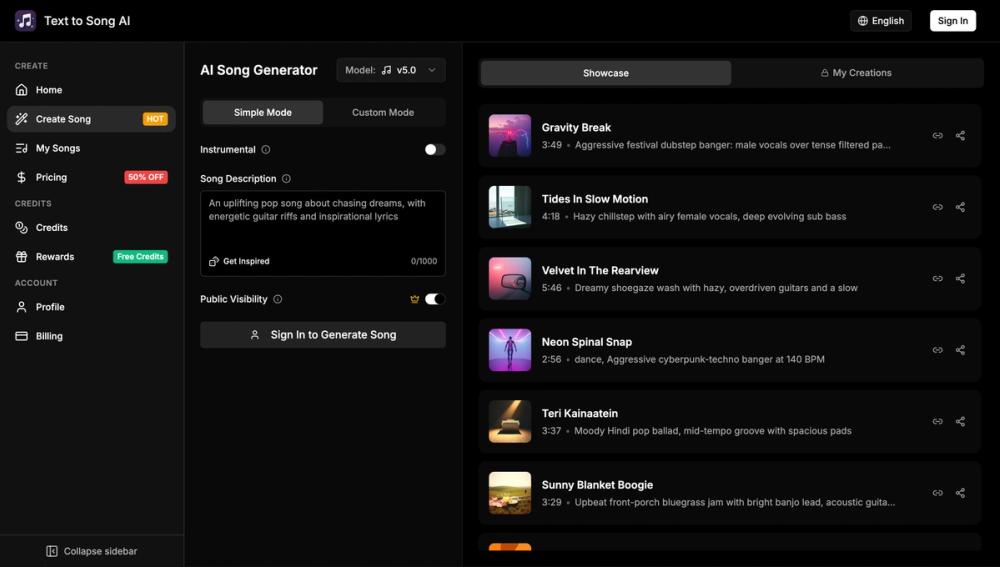Image resolution: width=1000 pixels, height=567 pixels.
Task: Copy link icon for Velvet In The Rearview
Action: pyautogui.click(x=938, y=278)
